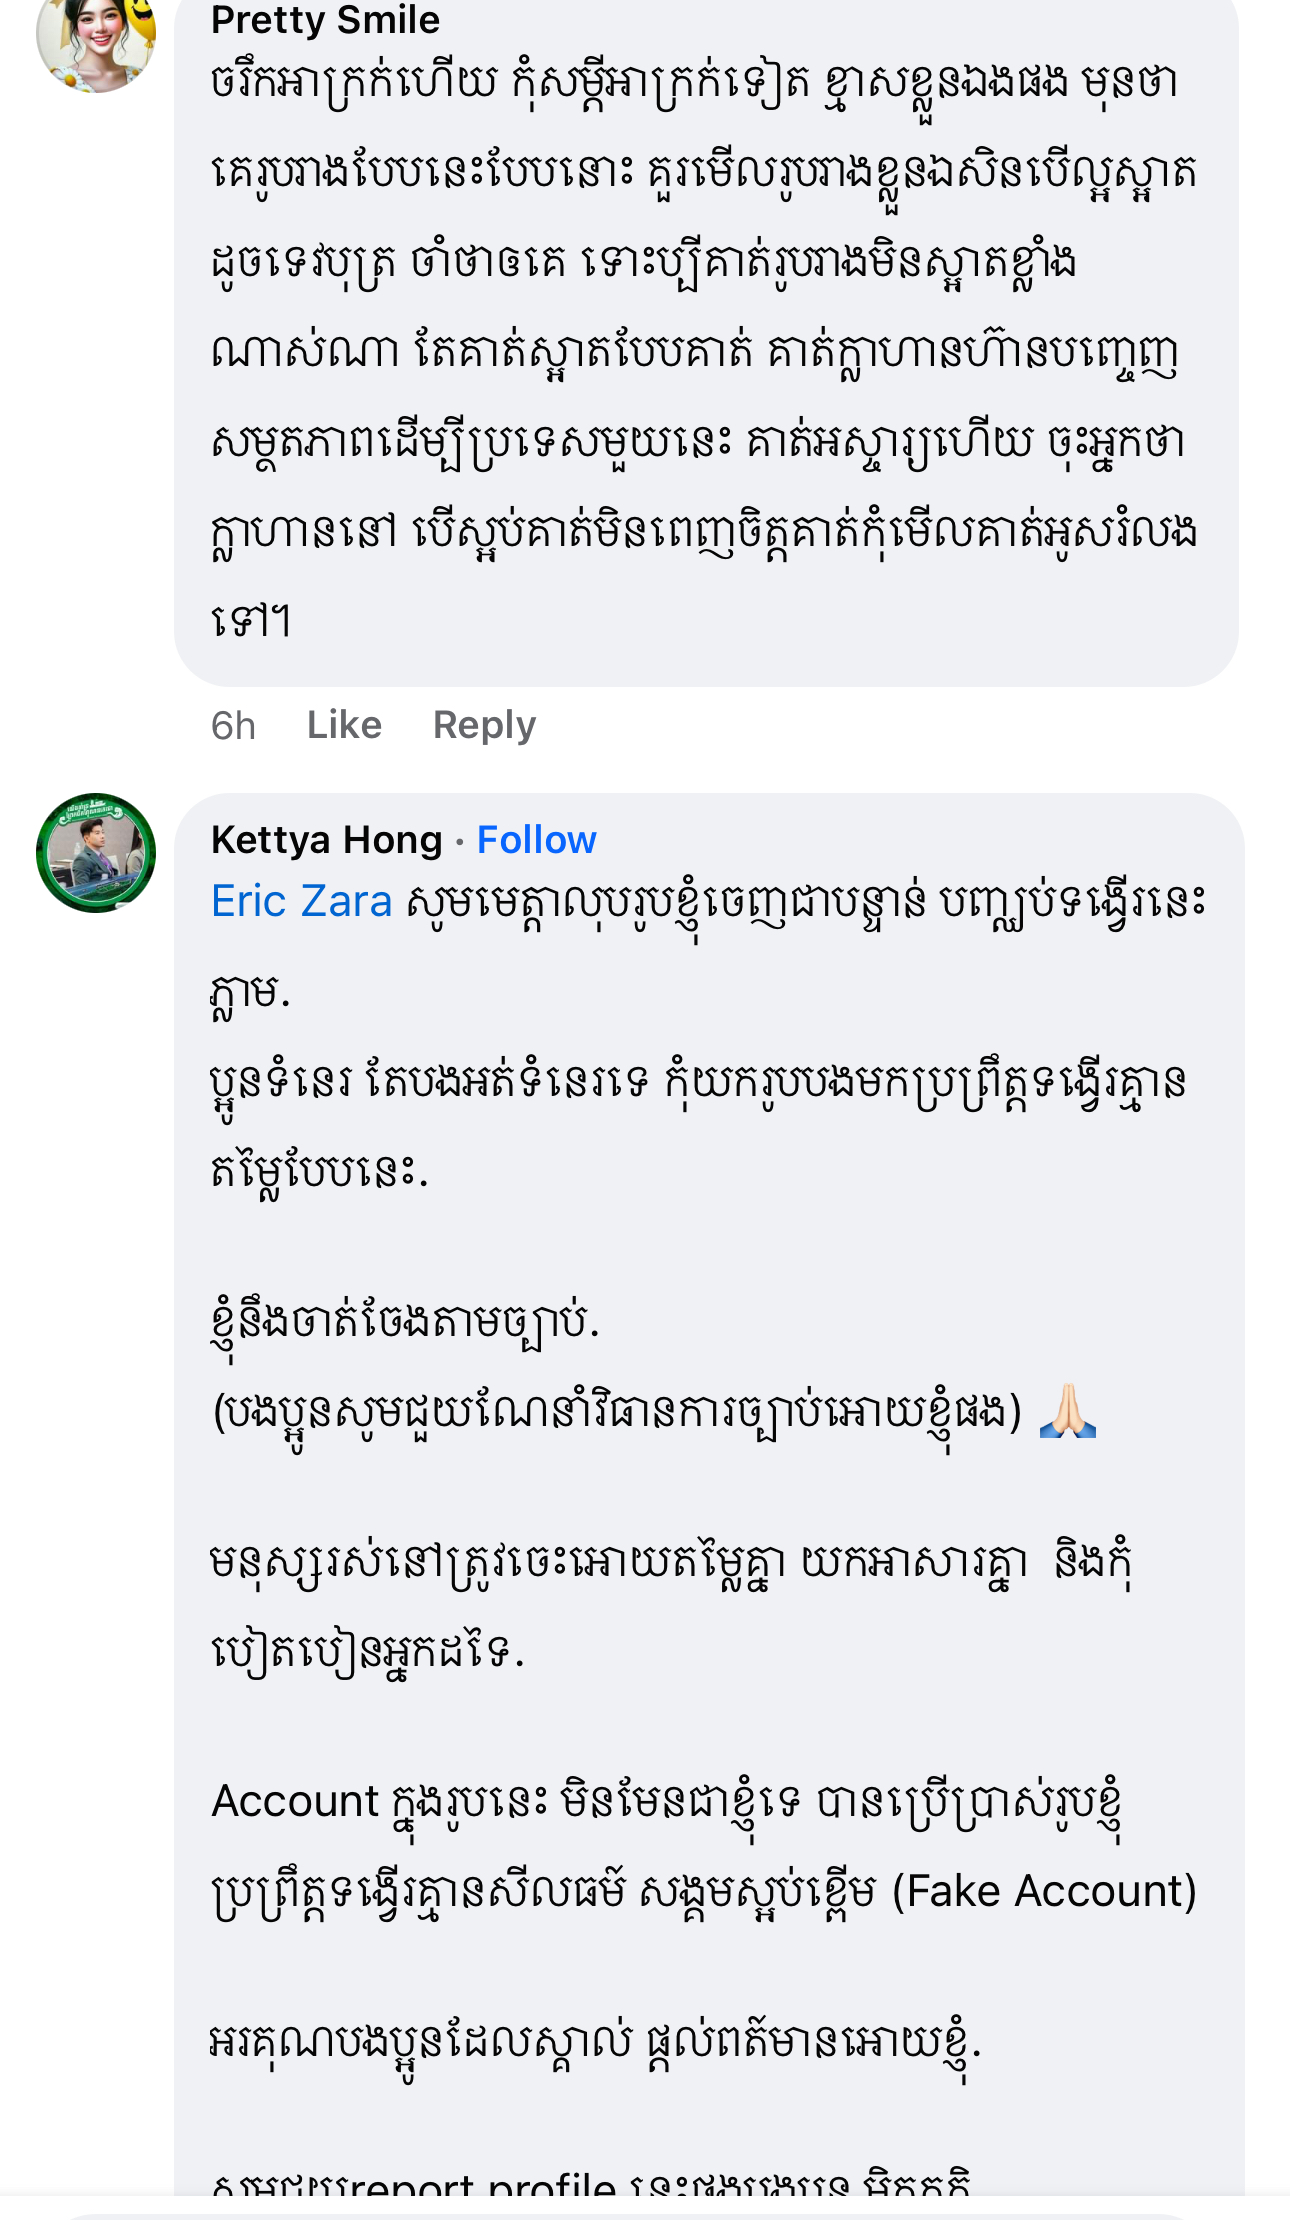Click the "(Fake Account)" text in the comment
The height and width of the screenshot is (2220, 1290).
click(x=1044, y=1891)
